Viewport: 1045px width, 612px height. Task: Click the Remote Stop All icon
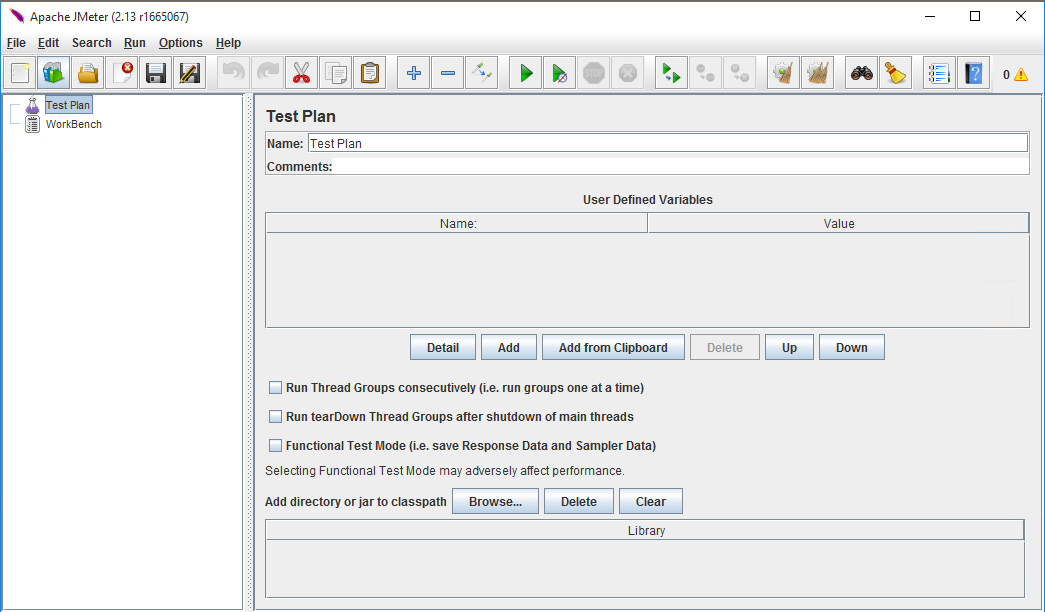click(706, 73)
